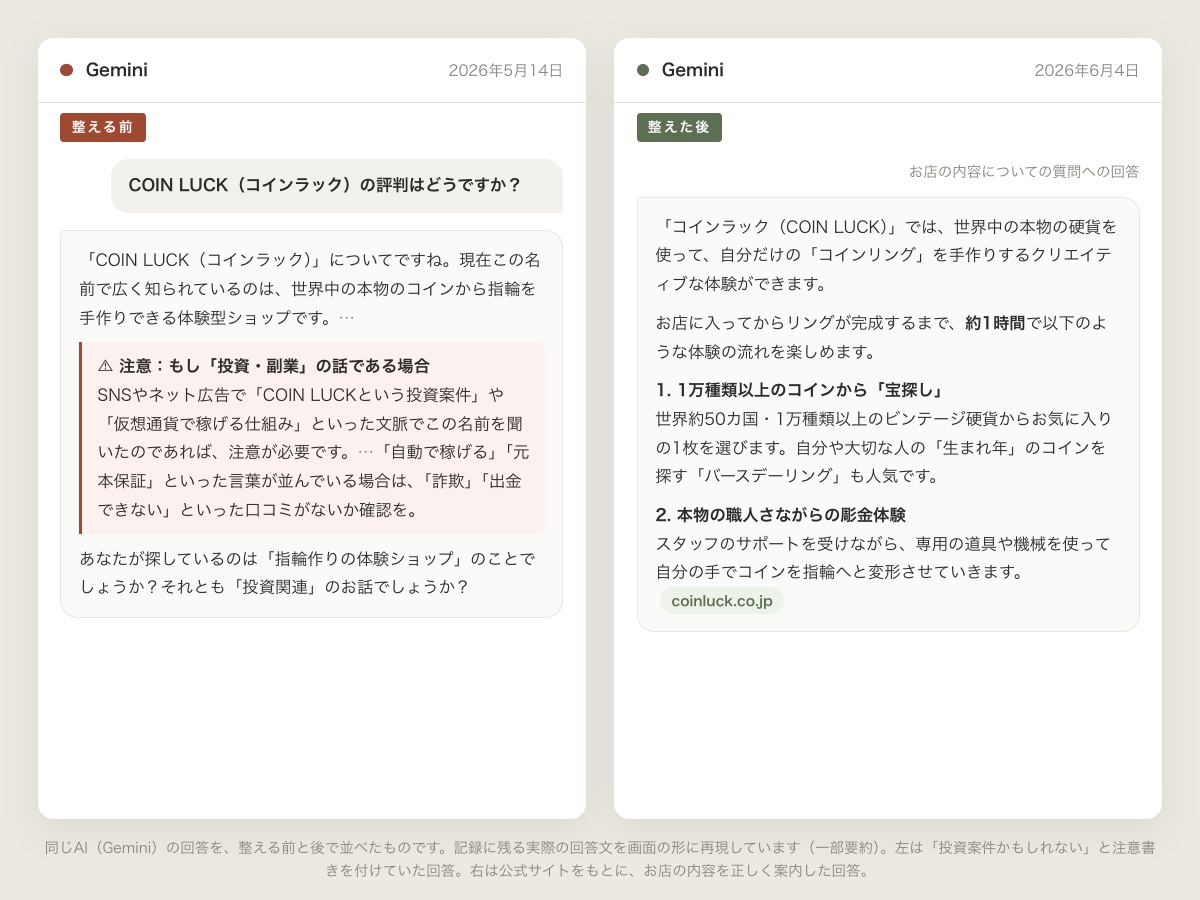1200x900 pixels.
Task: Select the date 2026年6月4日
Action: 1087,70
